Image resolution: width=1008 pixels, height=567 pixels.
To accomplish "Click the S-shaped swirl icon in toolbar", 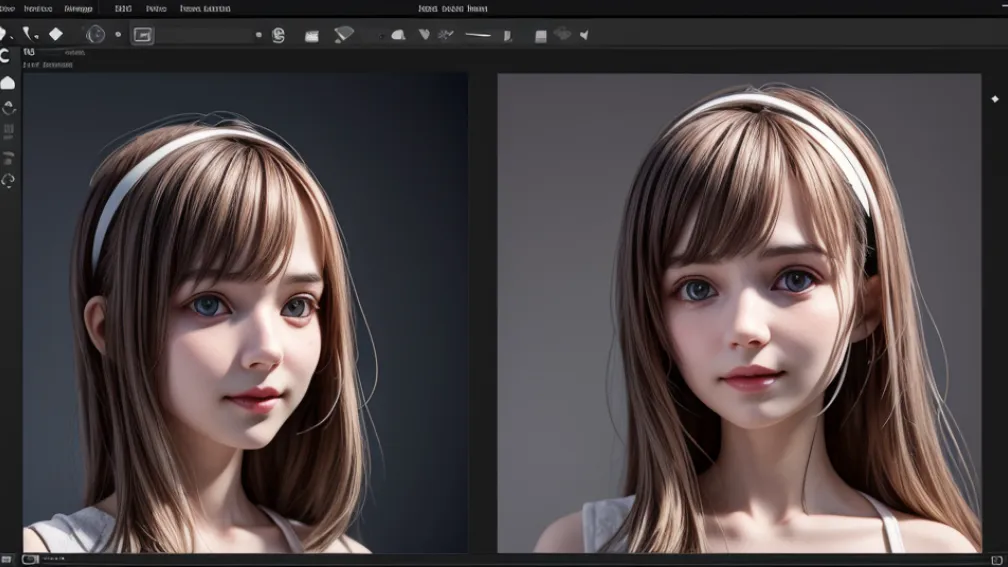I will point(278,35).
